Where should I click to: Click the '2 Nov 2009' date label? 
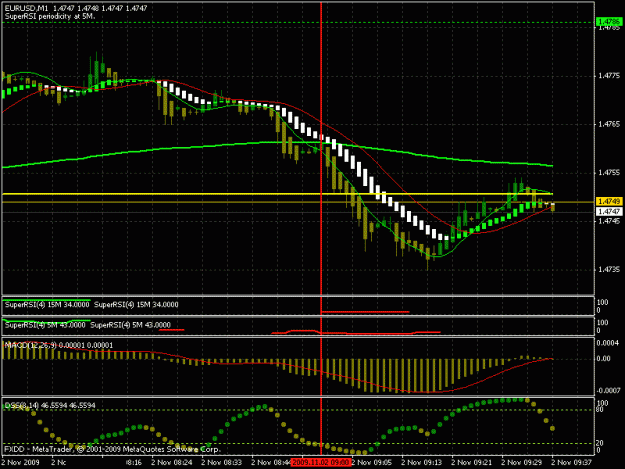(x=21, y=463)
